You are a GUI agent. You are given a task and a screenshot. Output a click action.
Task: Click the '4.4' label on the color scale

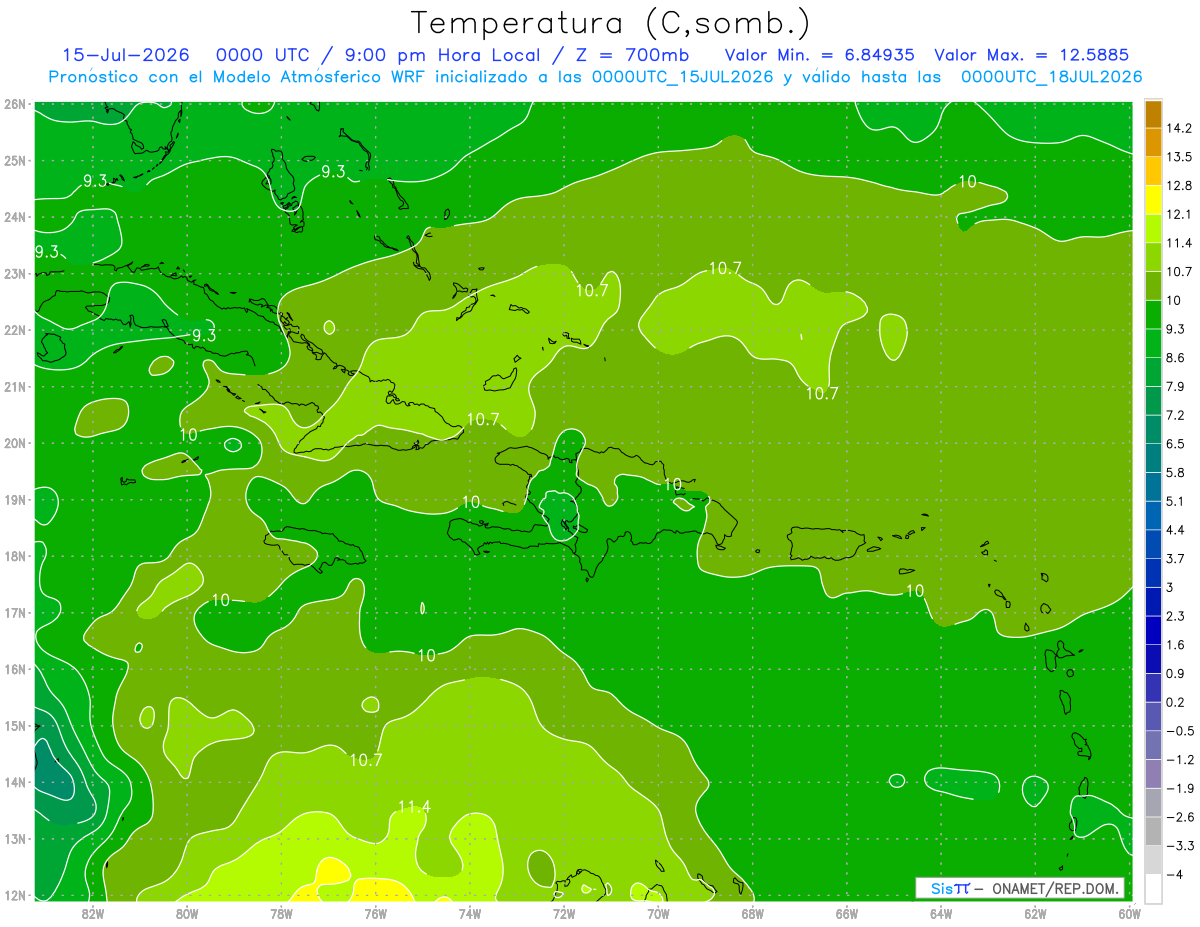click(x=1176, y=529)
